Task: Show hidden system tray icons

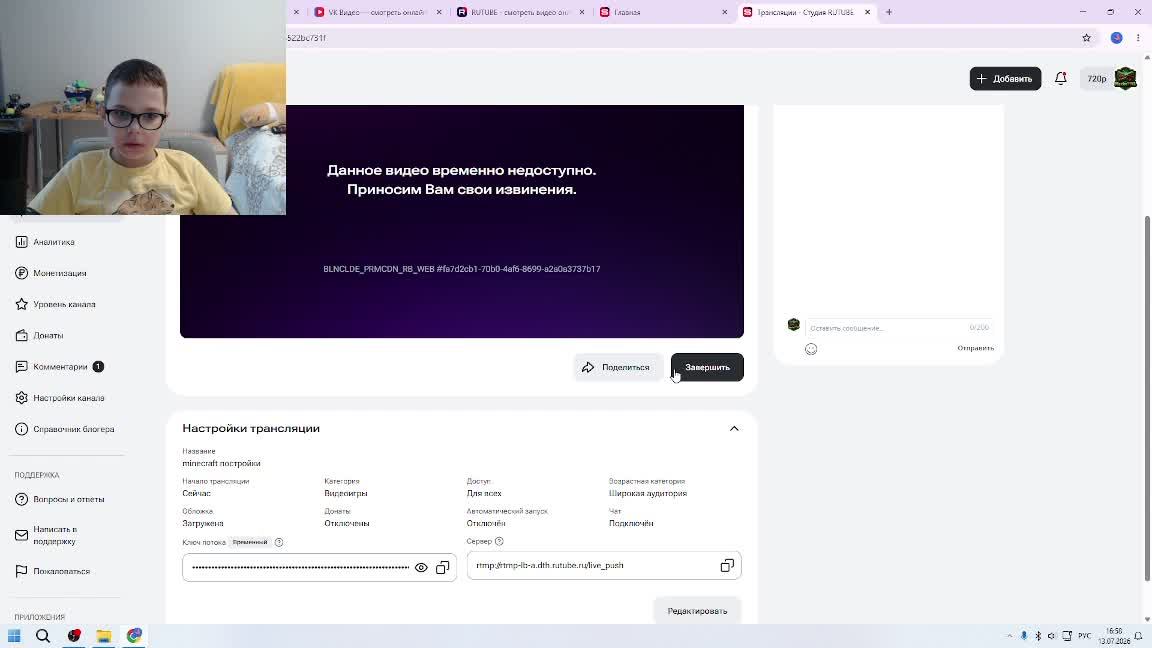Action: [1009, 636]
